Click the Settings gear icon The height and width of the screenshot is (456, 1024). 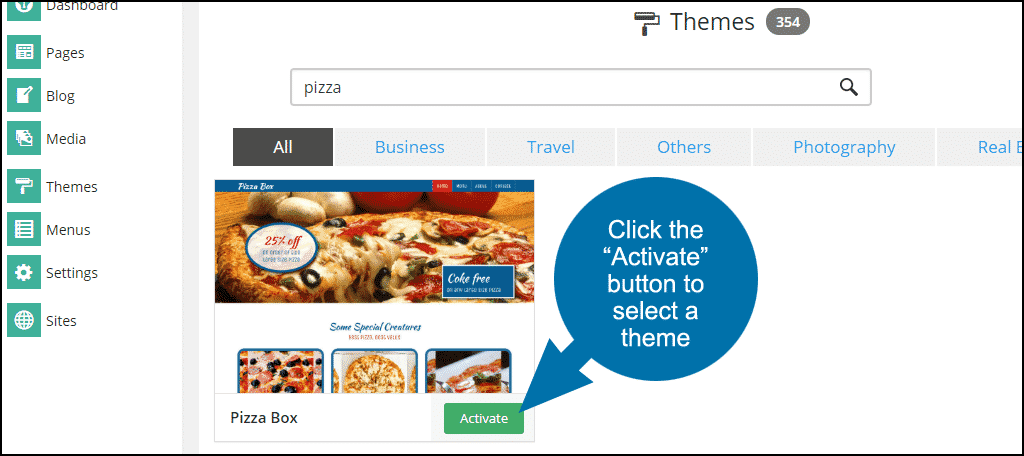24,272
